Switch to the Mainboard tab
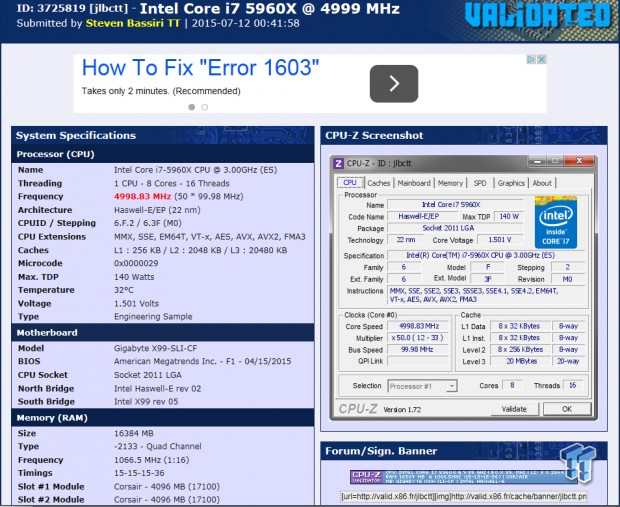This screenshot has width=620, height=507. (x=414, y=183)
